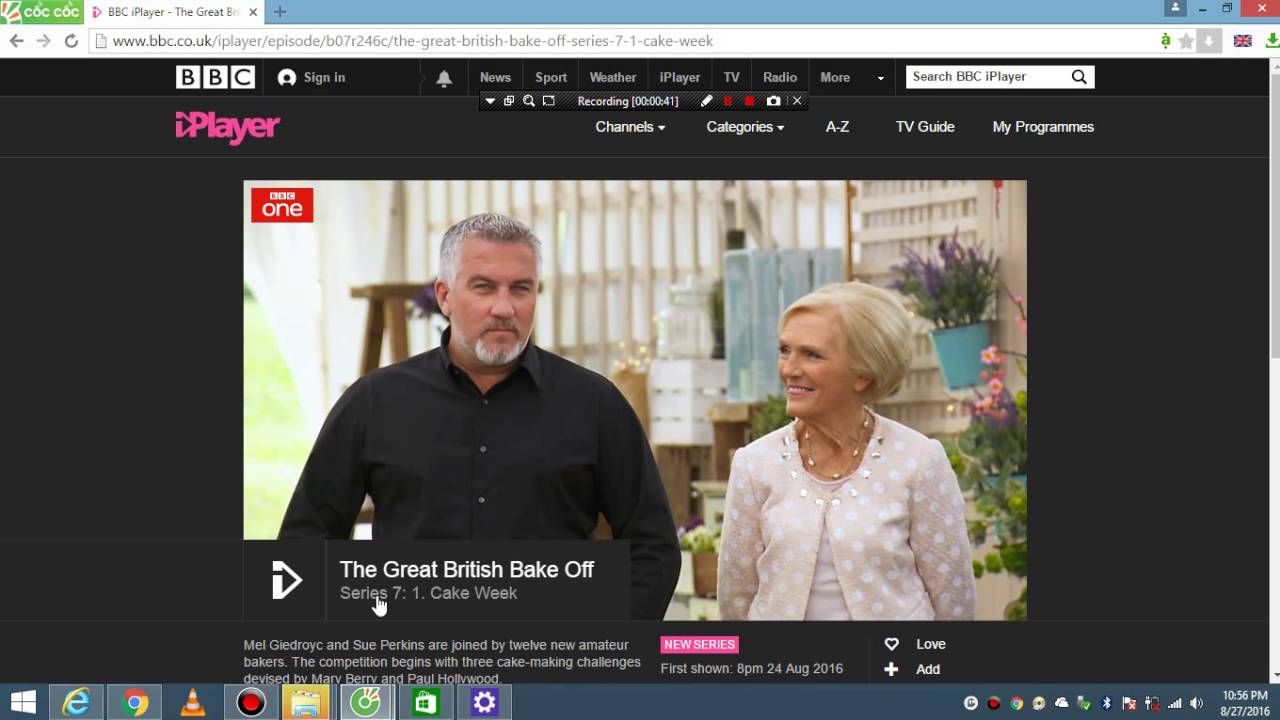This screenshot has height=720, width=1280.
Task: Open TV in BBC top nav
Action: [x=732, y=77]
